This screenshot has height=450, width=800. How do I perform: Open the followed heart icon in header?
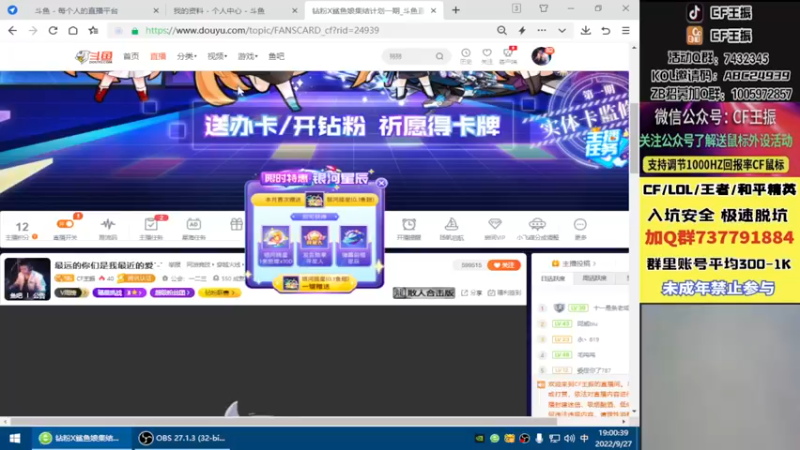487,56
